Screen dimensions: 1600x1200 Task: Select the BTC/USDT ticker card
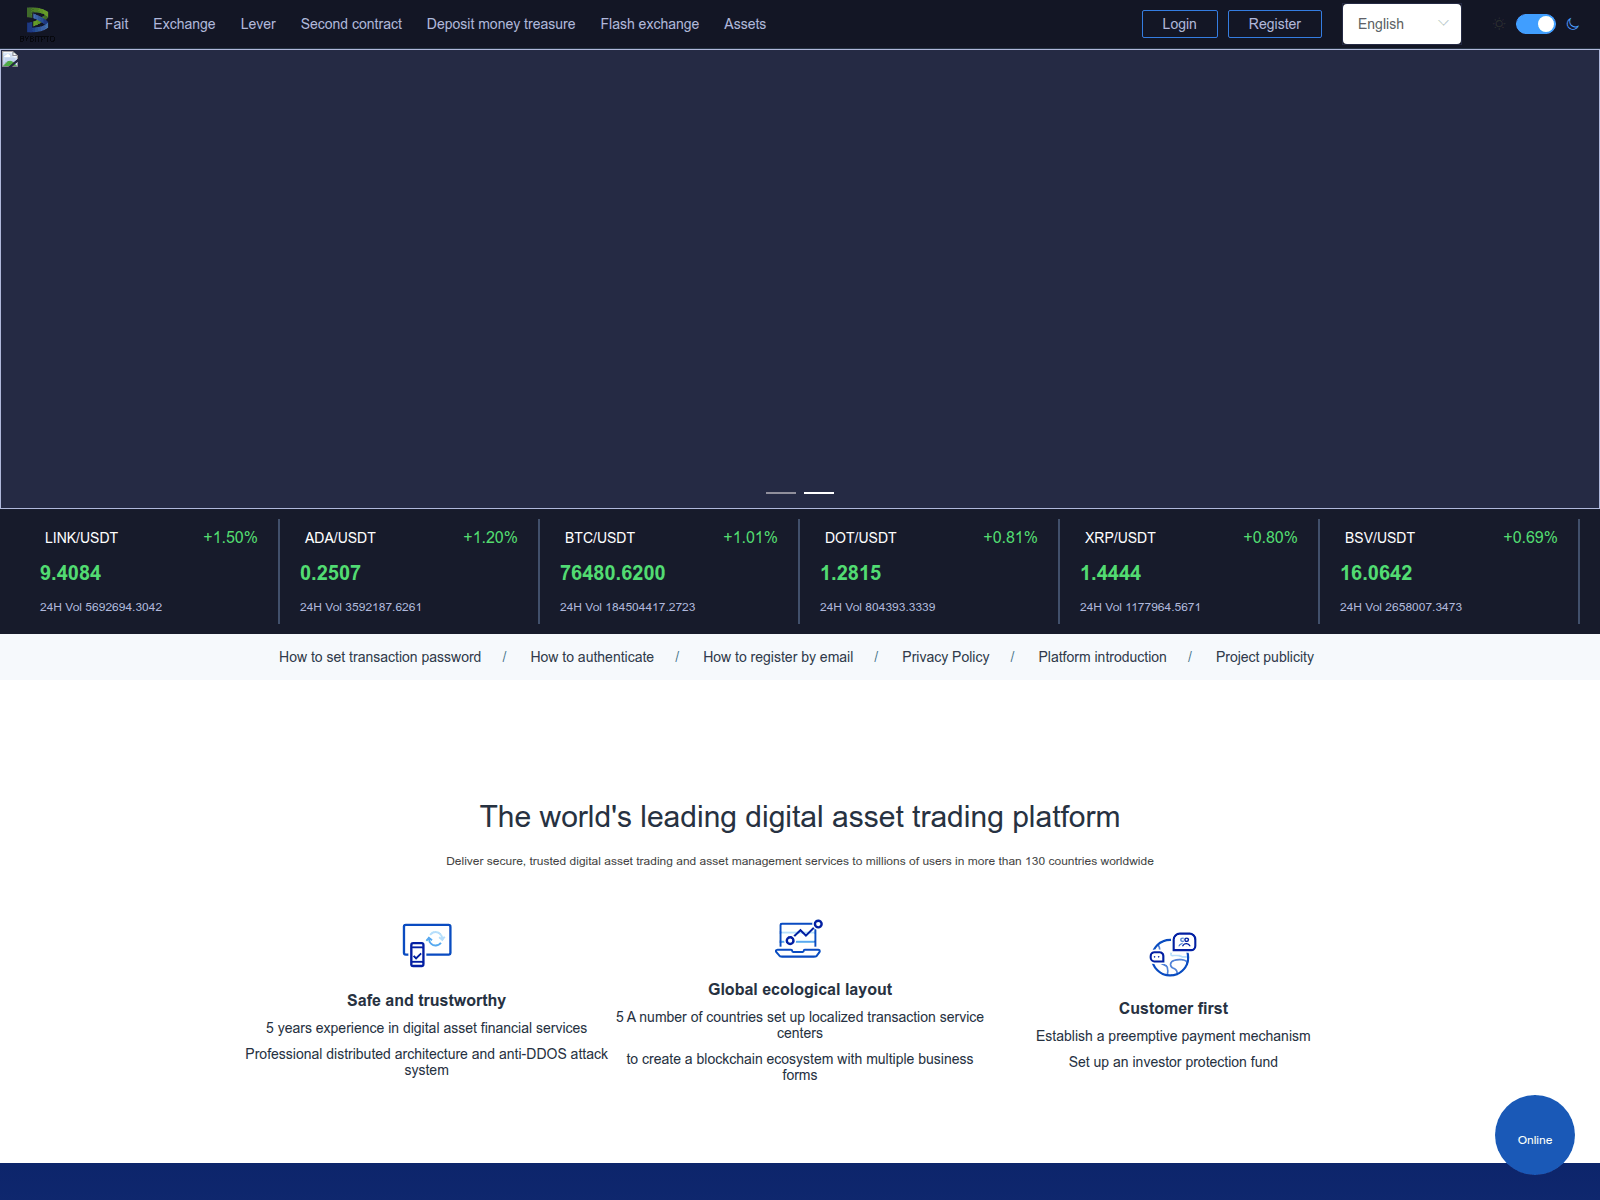pyautogui.click(x=669, y=571)
